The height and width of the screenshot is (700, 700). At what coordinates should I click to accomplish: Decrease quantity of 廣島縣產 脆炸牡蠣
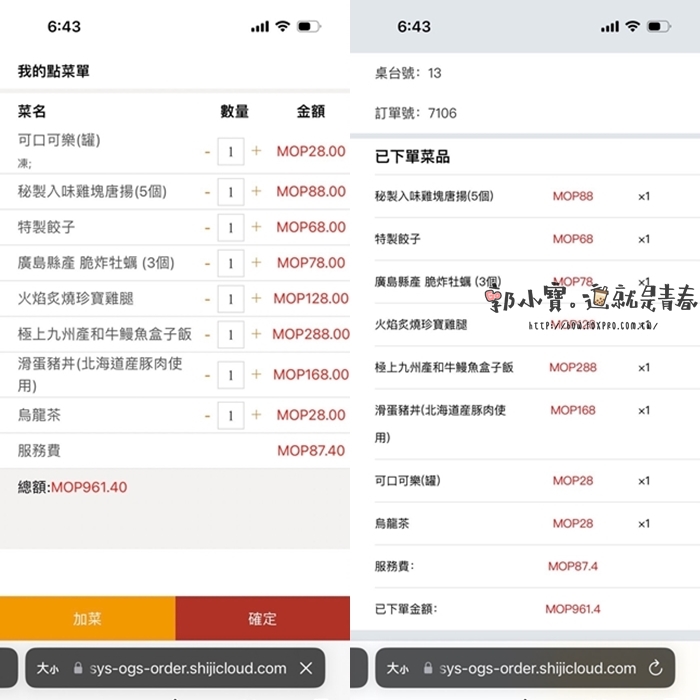[208, 263]
